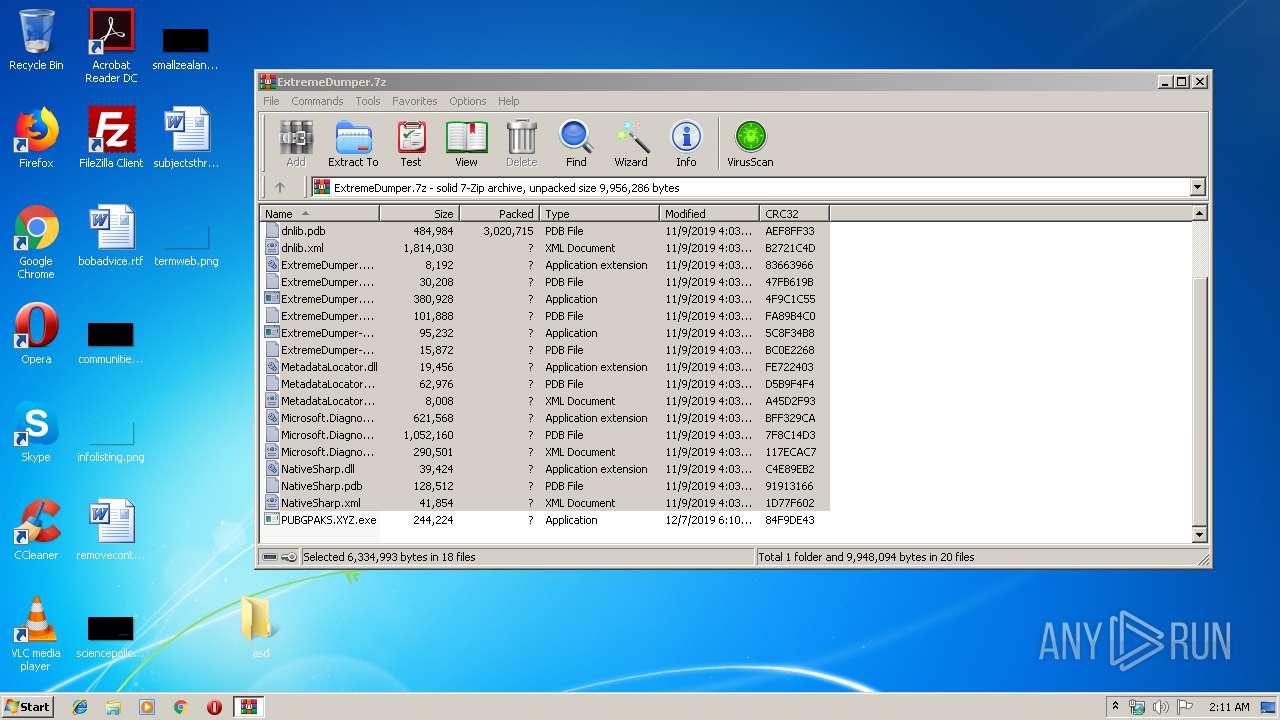
Task: Go up one folder level arrow
Action: 280,187
